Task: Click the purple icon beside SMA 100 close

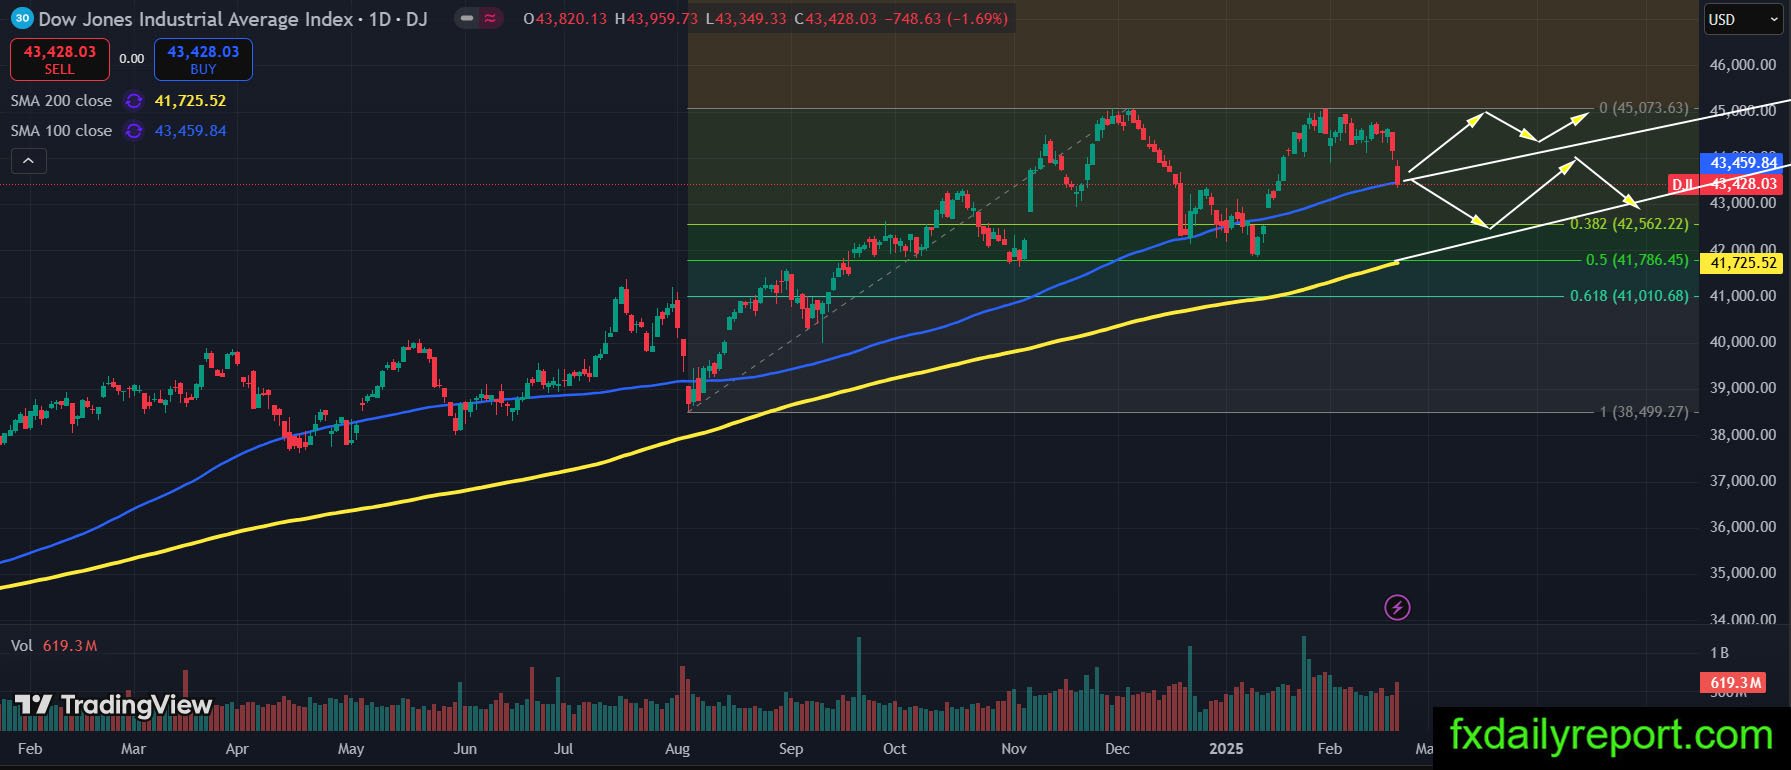Action: click(x=133, y=131)
